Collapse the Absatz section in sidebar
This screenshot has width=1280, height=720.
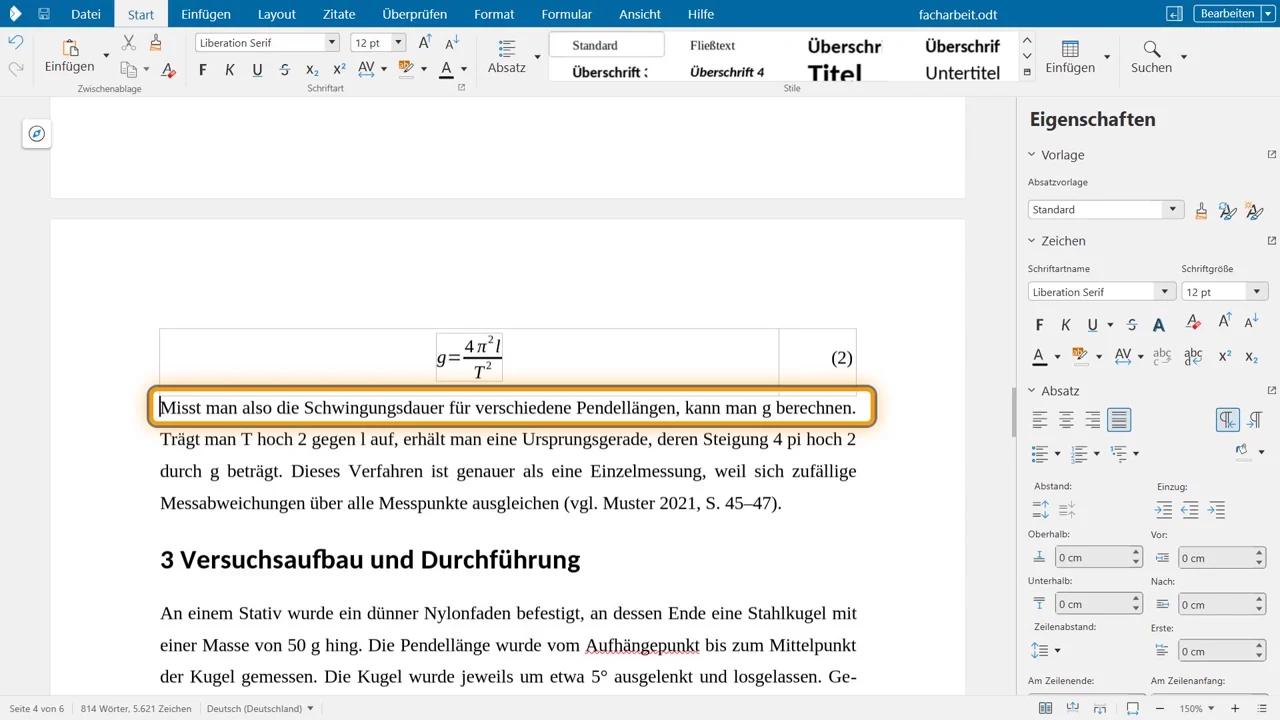click(x=1032, y=391)
